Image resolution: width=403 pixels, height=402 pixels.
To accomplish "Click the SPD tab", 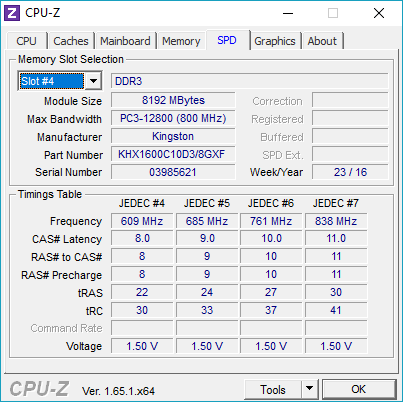I will [x=227, y=40].
